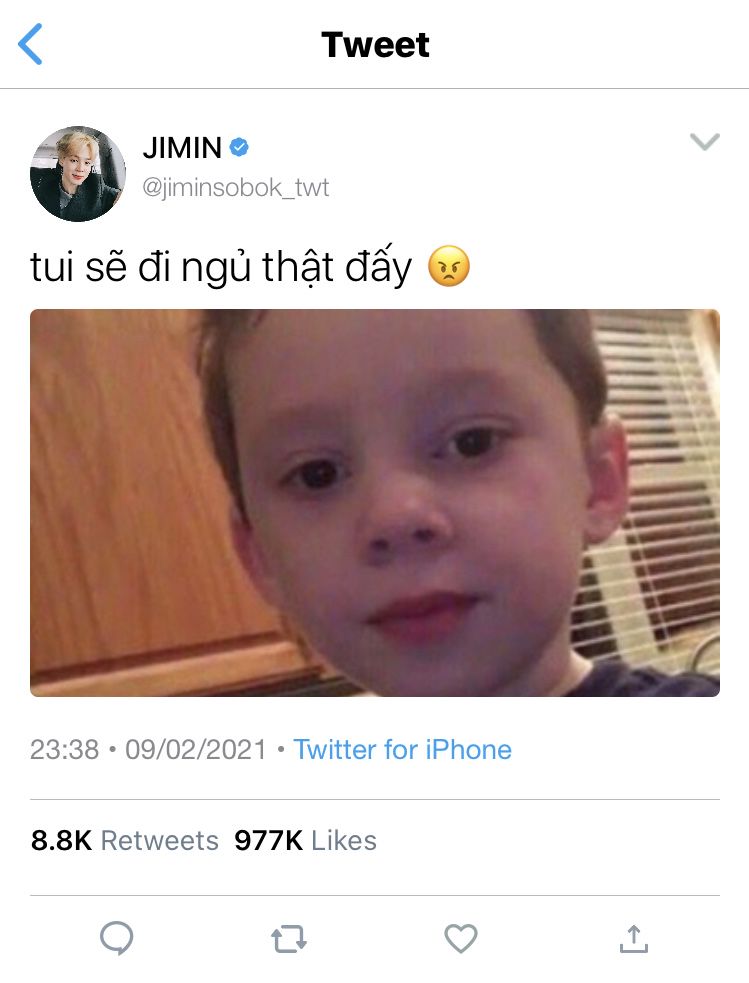Tap the retweet arrows icon
749x983 pixels.
point(288,939)
